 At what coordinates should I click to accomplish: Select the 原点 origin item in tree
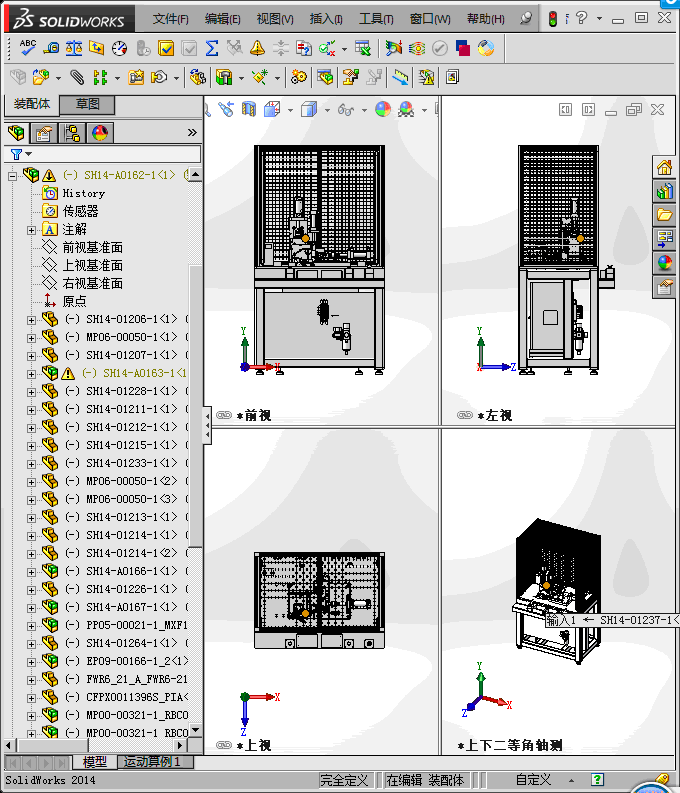[74, 301]
